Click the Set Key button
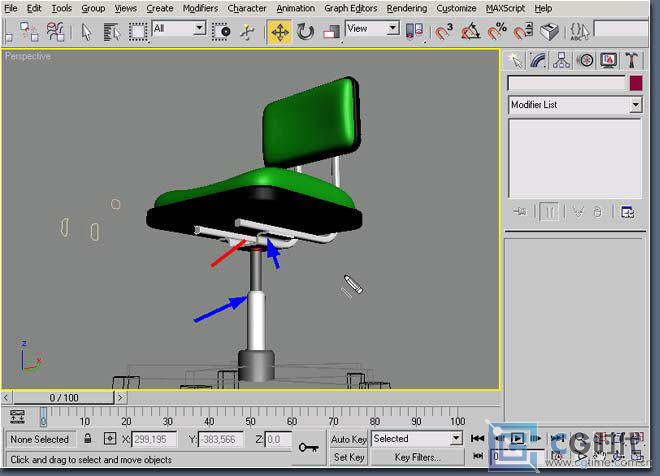660x476 pixels. click(x=349, y=457)
